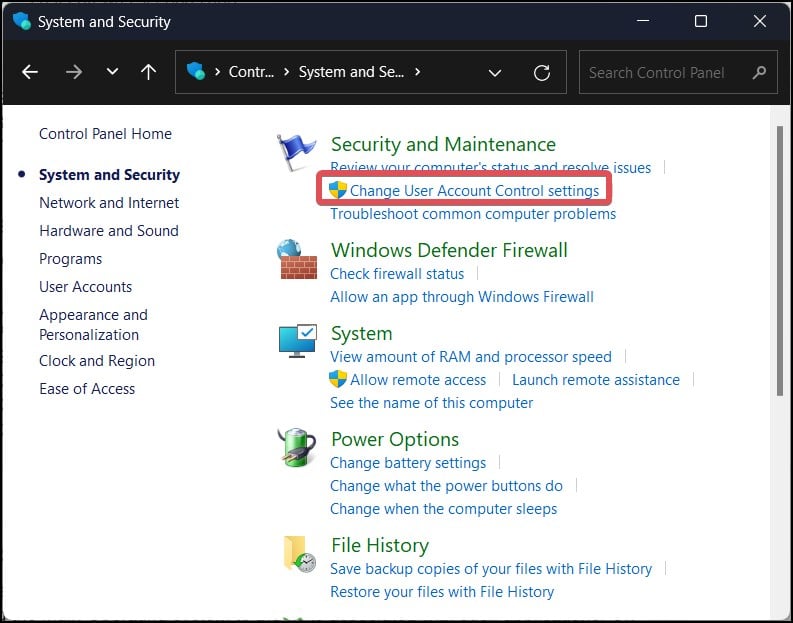Open Network and Internet category
The height and width of the screenshot is (623, 793).
(x=109, y=202)
